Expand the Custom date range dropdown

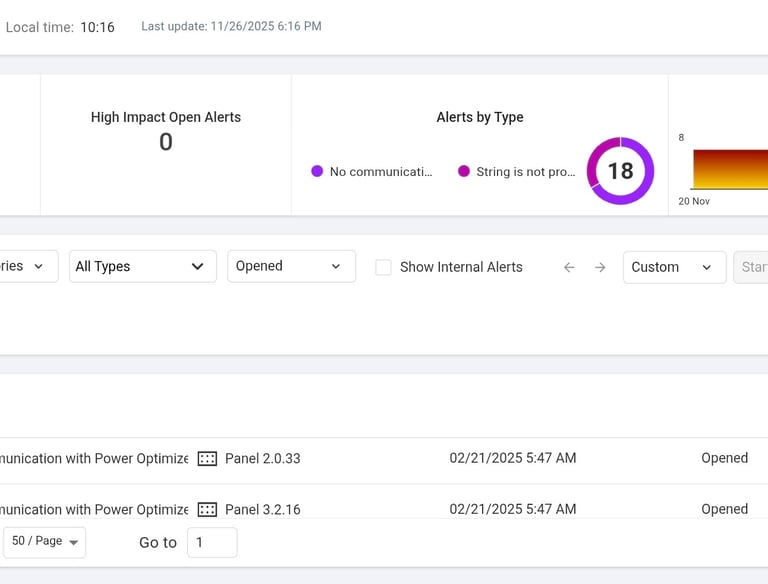[x=674, y=267]
